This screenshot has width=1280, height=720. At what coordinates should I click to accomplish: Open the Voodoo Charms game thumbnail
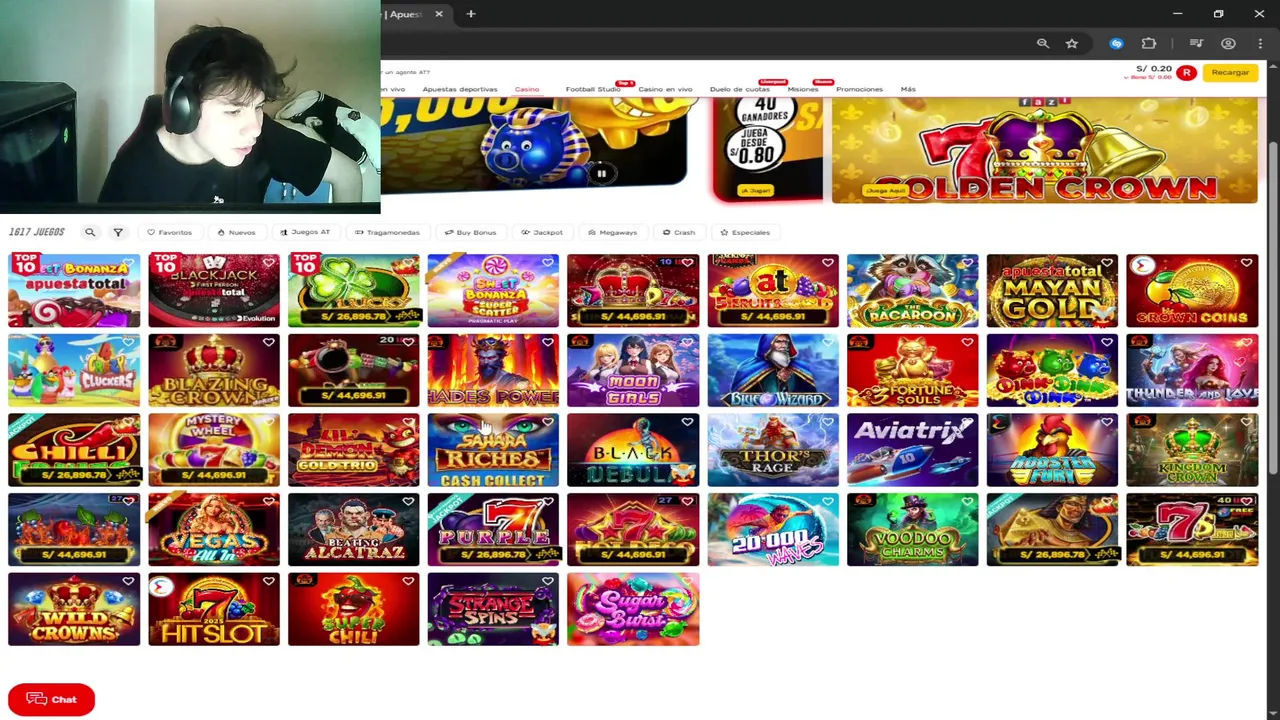[912, 530]
